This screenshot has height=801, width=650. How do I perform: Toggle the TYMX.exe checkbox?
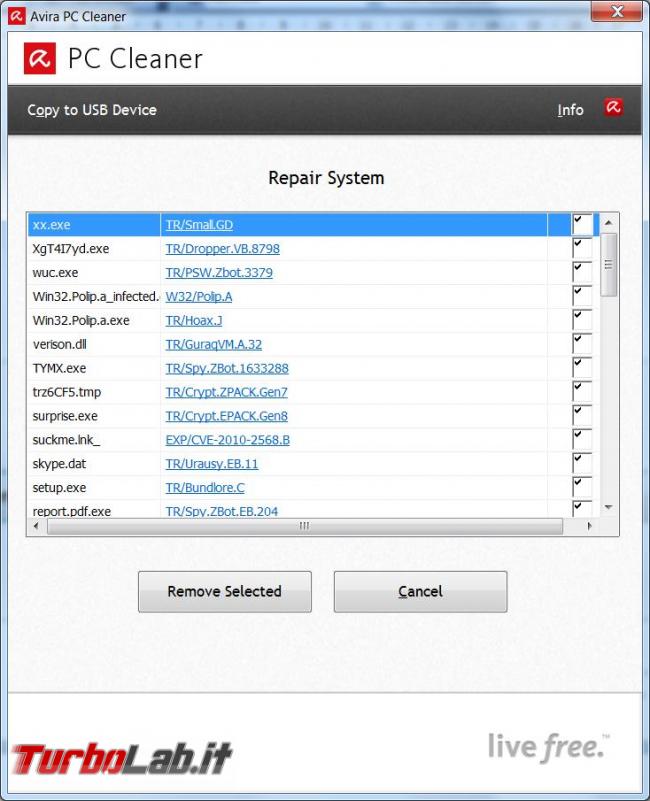(582, 368)
